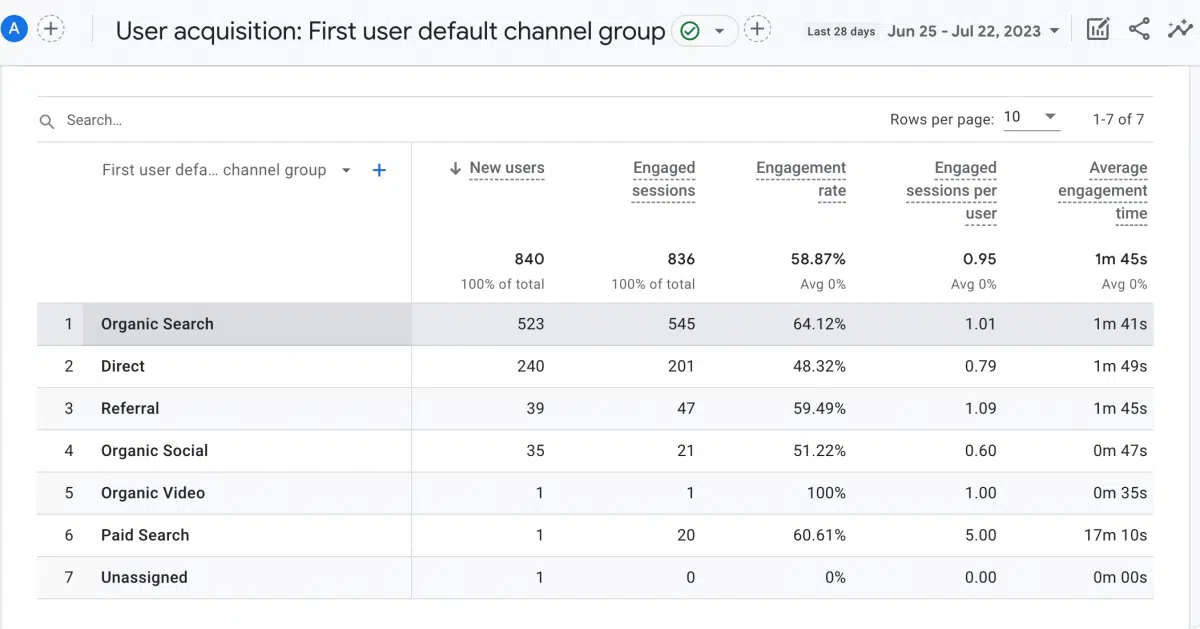Image resolution: width=1200 pixels, height=629 pixels.
Task: Click the 523 new users value
Action: [x=530, y=324]
